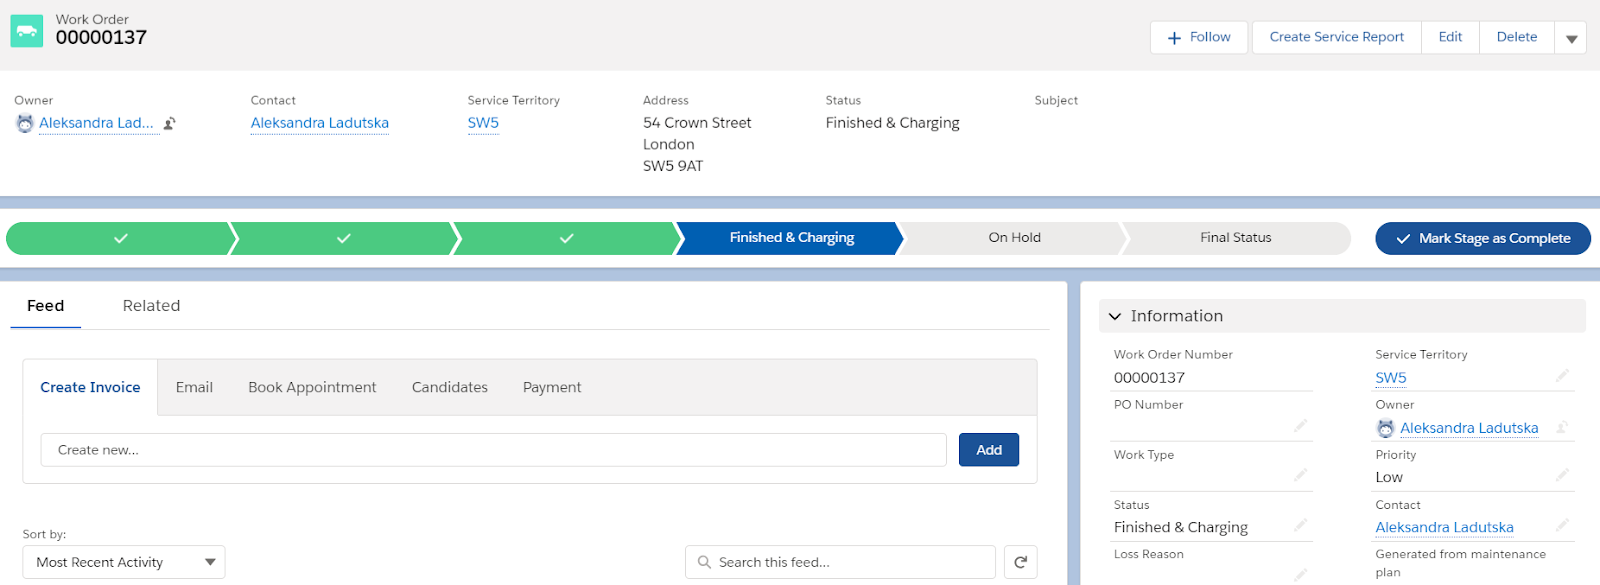
Task: Collapse the Information section
Action: pyautogui.click(x=1115, y=316)
